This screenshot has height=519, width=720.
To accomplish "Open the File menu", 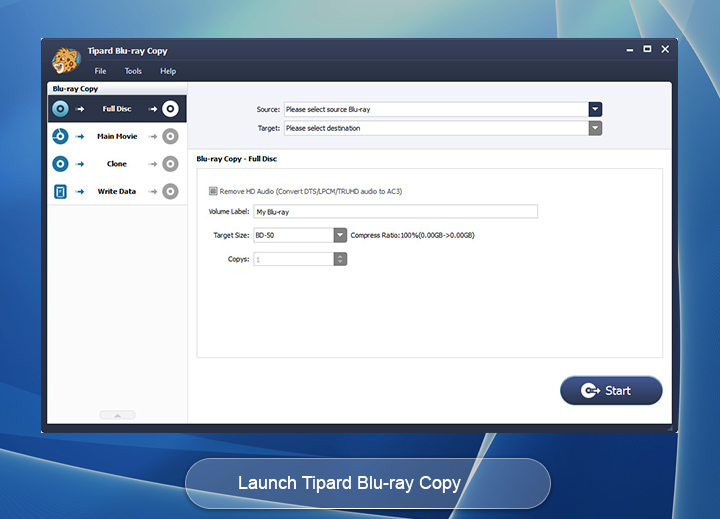I will coord(100,71).
